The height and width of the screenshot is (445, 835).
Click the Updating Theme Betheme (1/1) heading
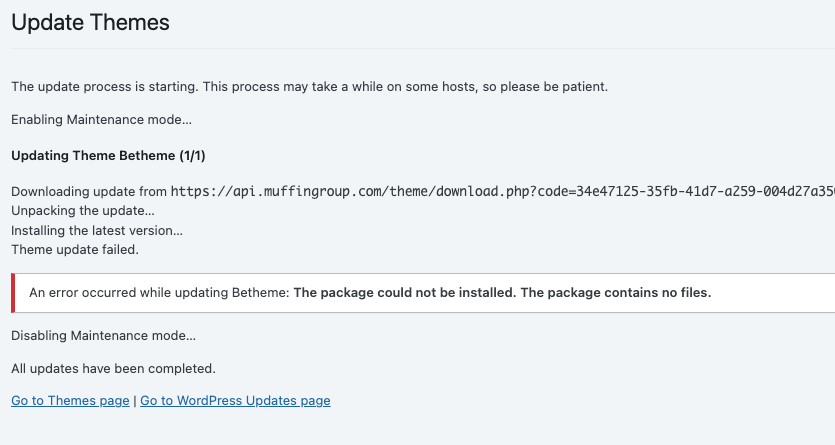[x=108, y=156]
